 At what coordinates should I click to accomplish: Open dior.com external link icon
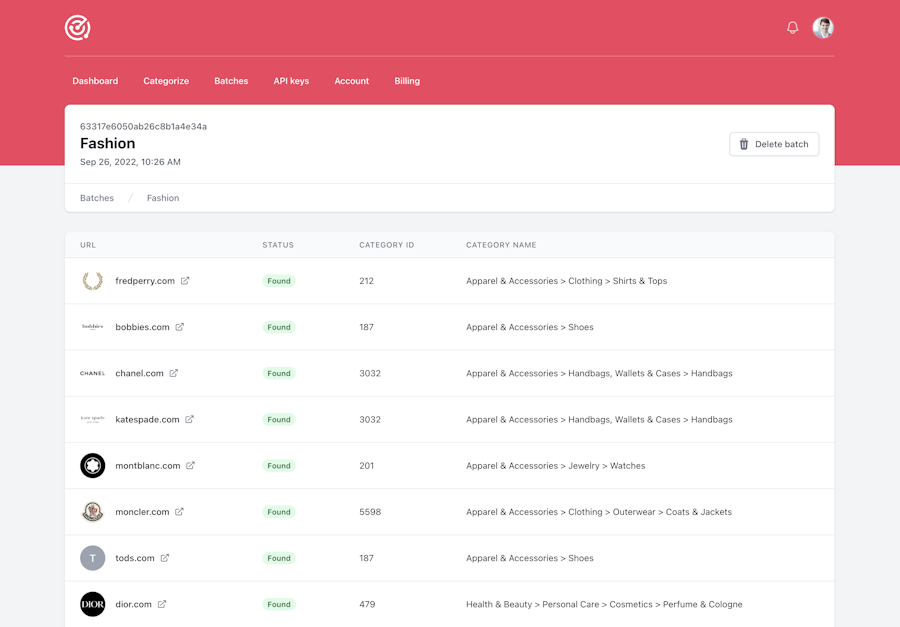coord(162,604)
